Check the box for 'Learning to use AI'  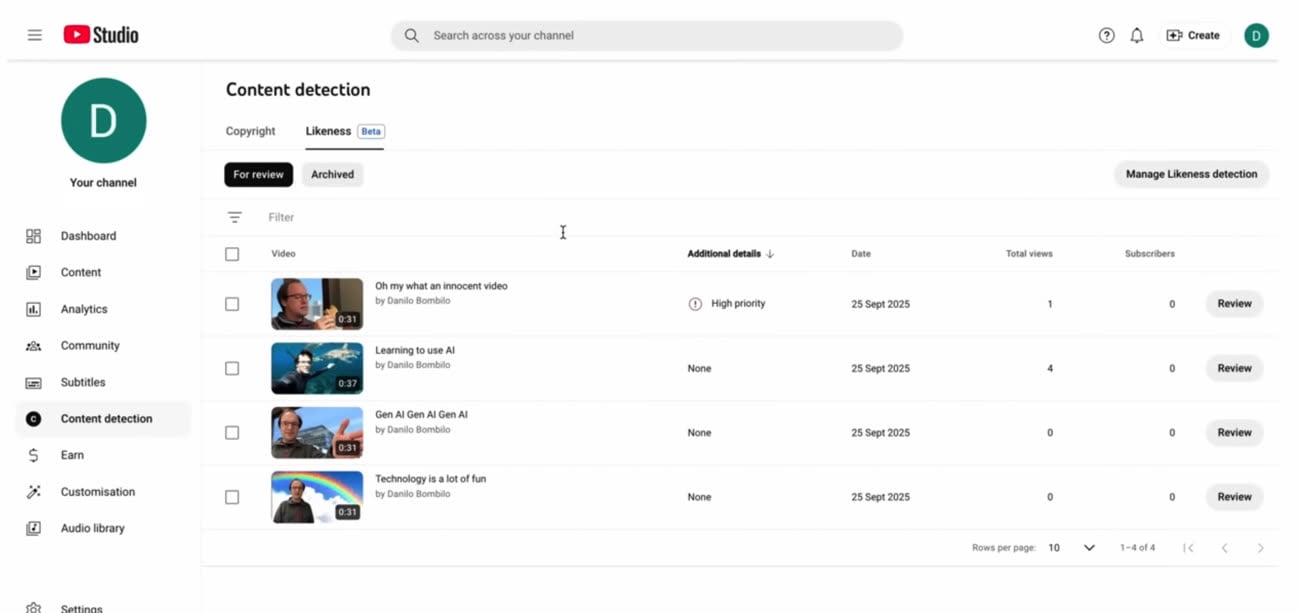click(232, 368)
